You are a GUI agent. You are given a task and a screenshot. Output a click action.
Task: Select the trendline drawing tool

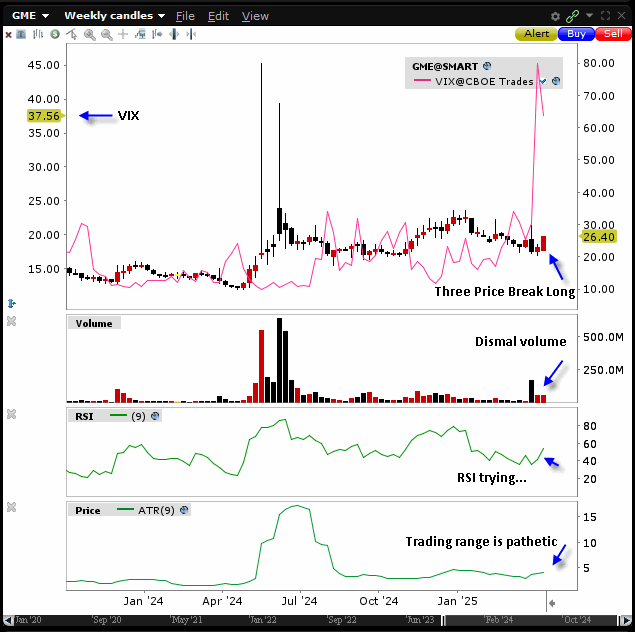pos(72,34)
